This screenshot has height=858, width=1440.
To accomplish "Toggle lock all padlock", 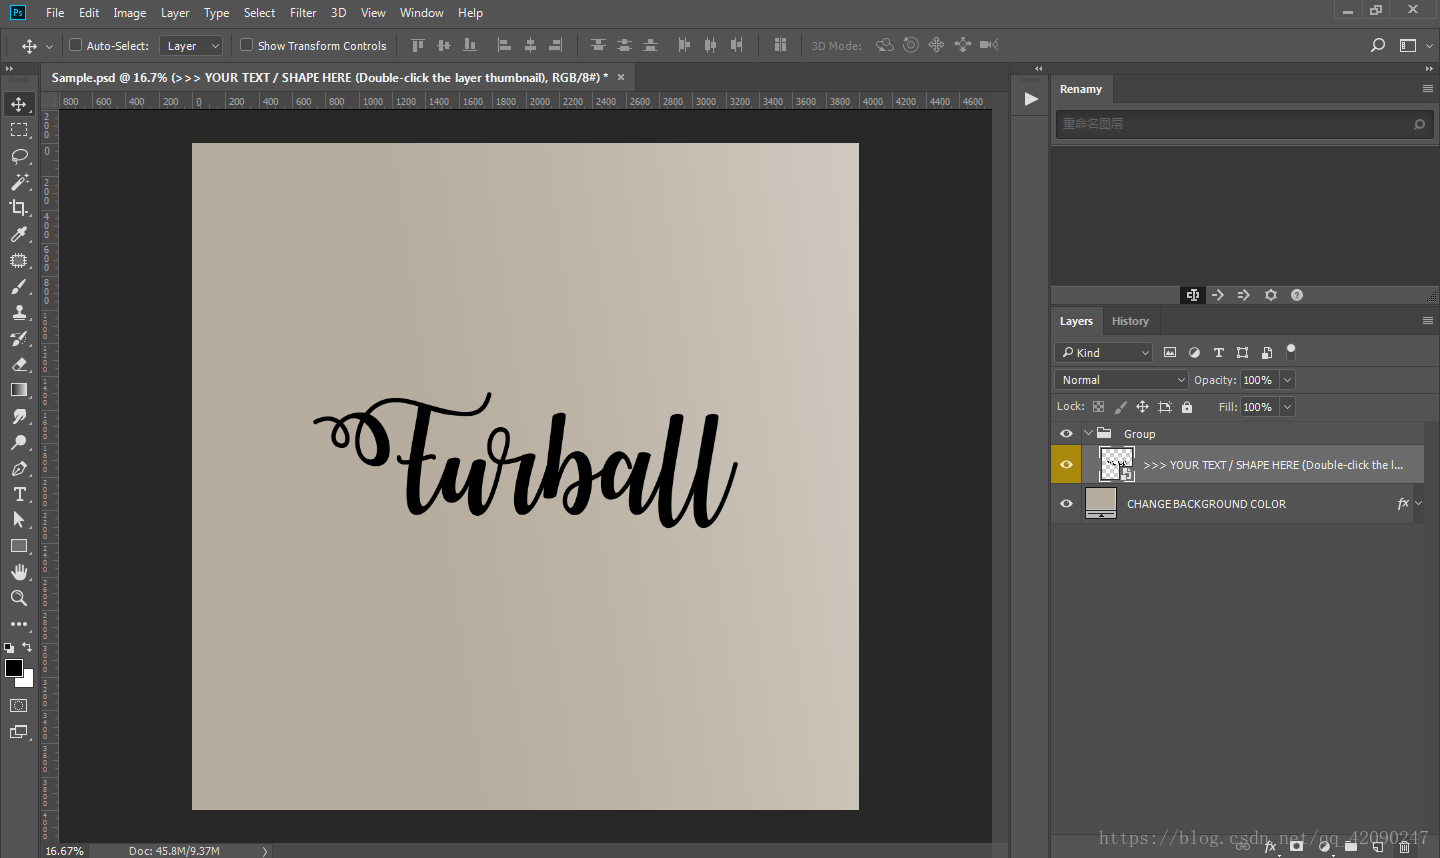I will [x=1187, y=407].
